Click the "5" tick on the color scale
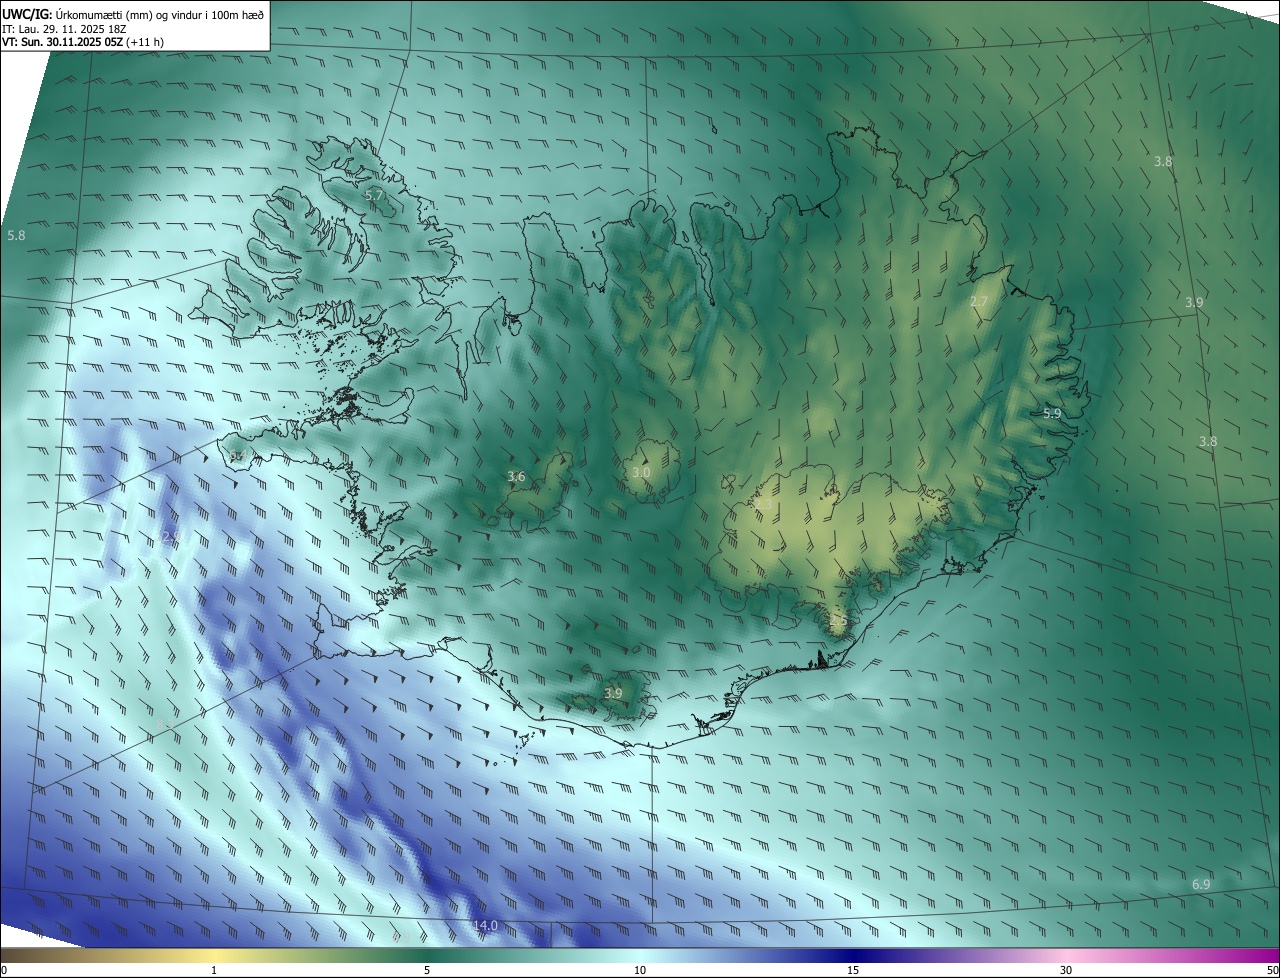1280x978 pixels. 427,970
